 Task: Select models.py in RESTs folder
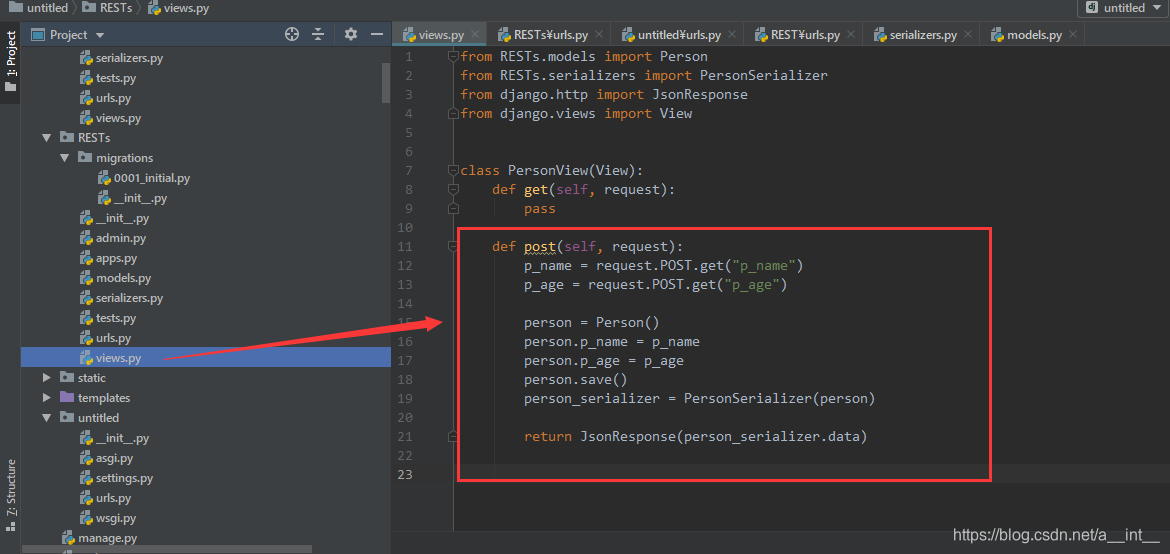[x=116, y=278]
